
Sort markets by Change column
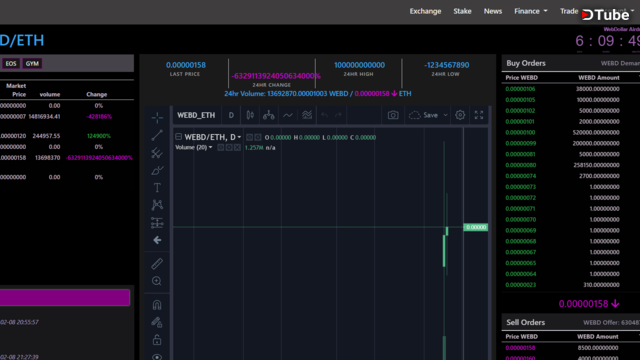coord(97,94)
